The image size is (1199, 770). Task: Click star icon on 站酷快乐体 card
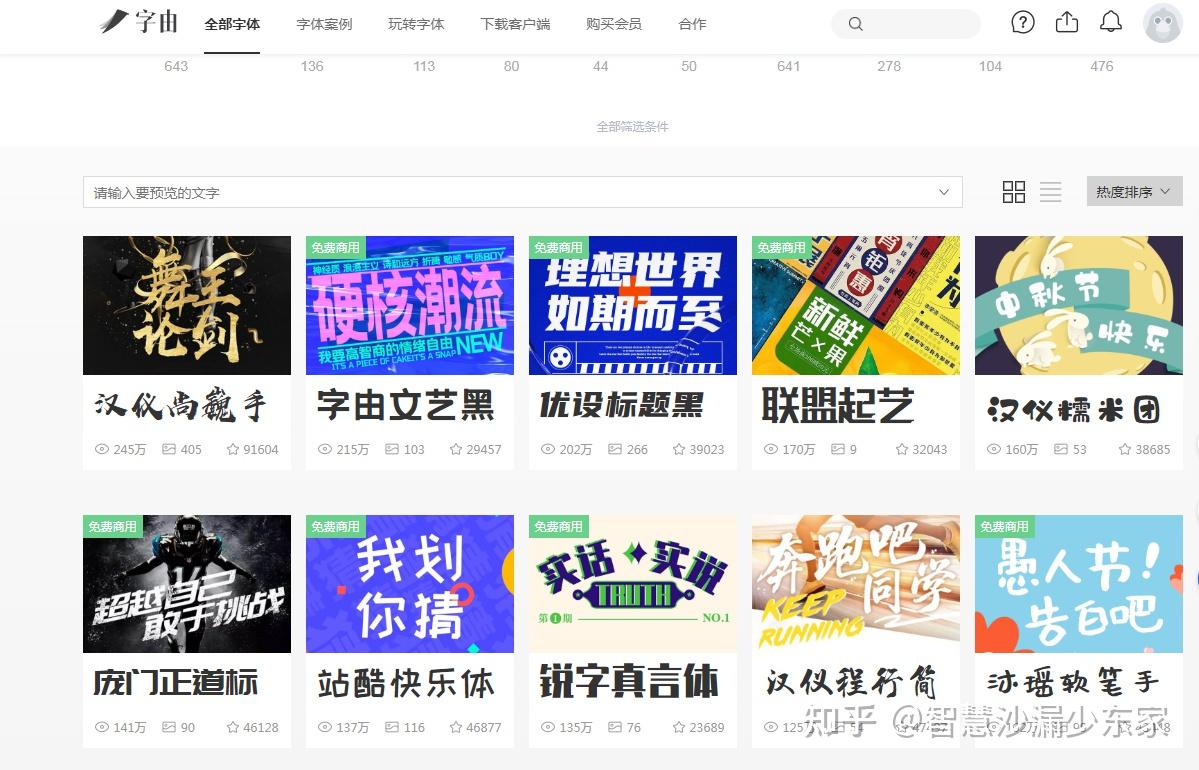[456, 728]
